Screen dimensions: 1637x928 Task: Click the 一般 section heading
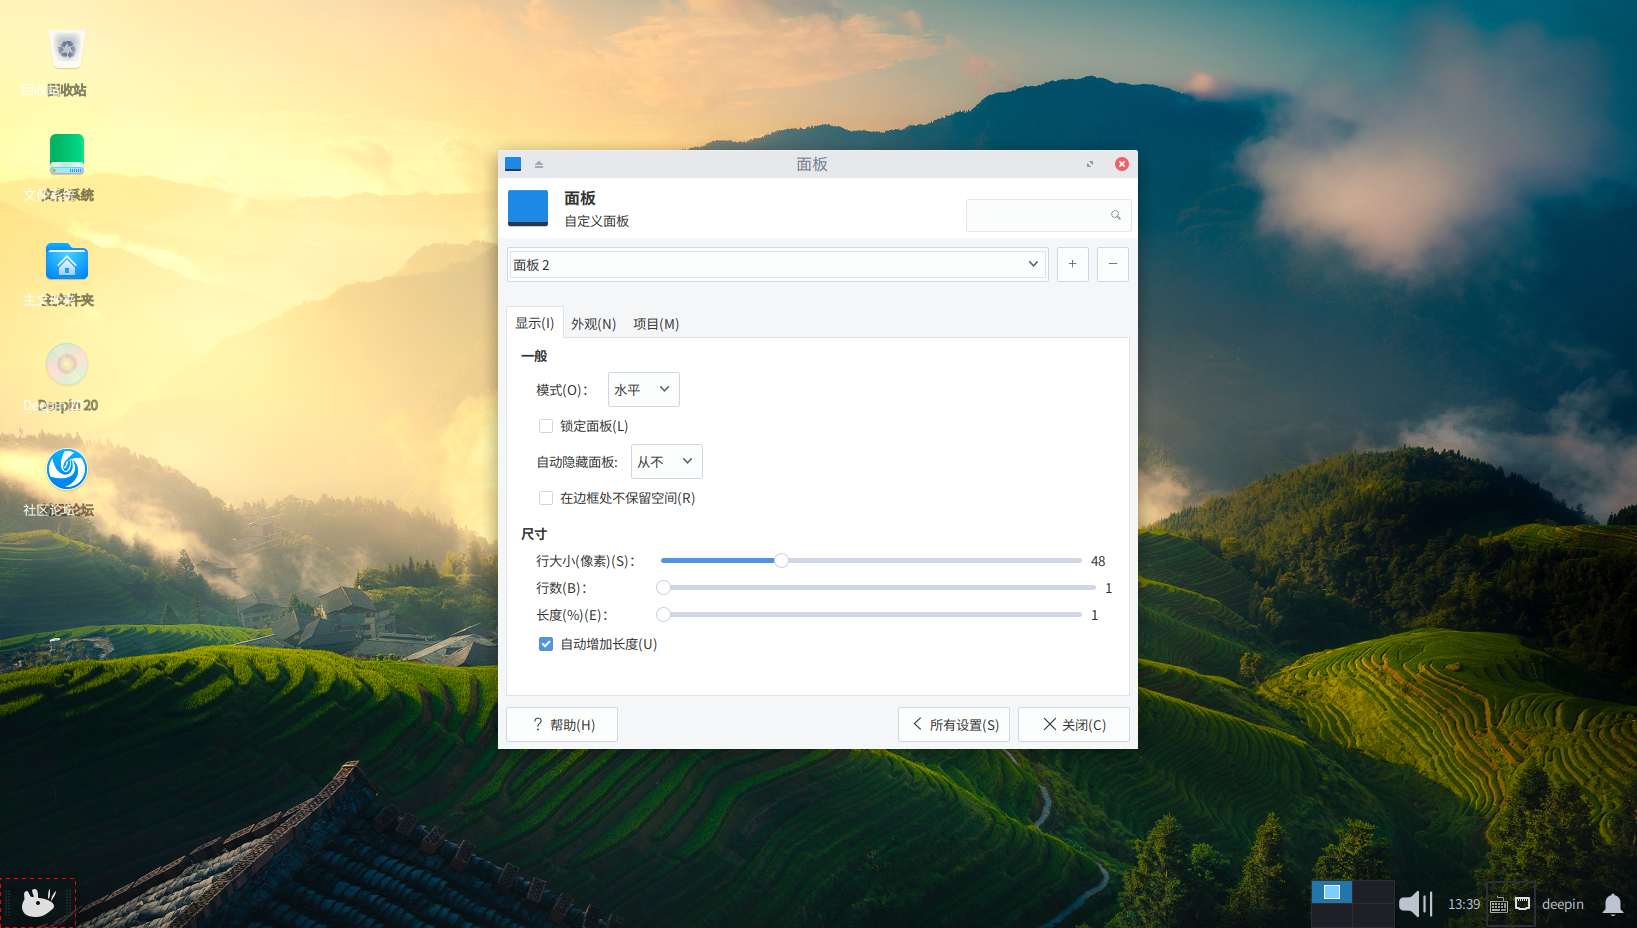534,356
